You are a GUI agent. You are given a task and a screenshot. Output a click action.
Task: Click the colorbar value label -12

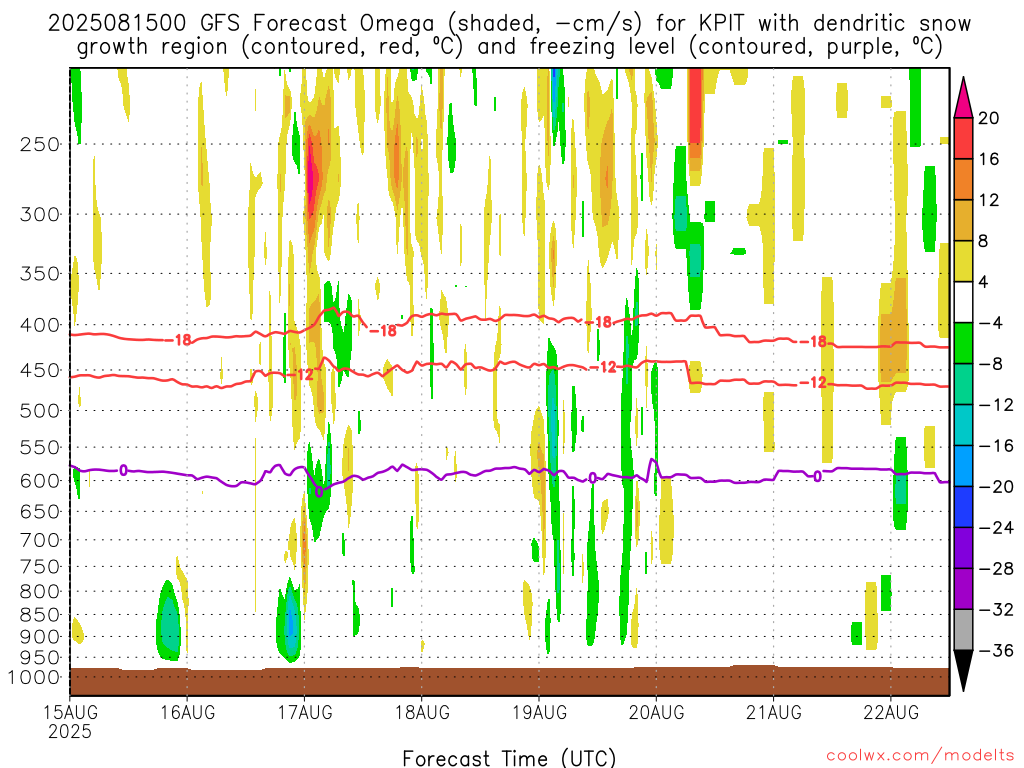(996, 406)
